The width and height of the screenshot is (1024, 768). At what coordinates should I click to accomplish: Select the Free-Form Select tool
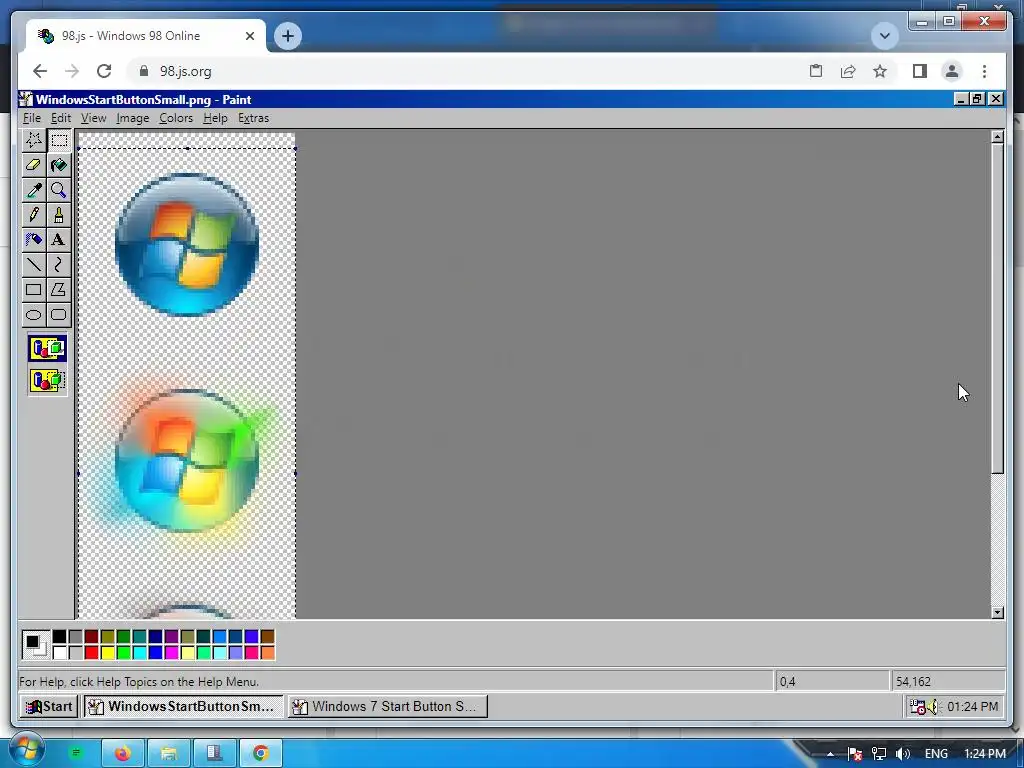33,140
